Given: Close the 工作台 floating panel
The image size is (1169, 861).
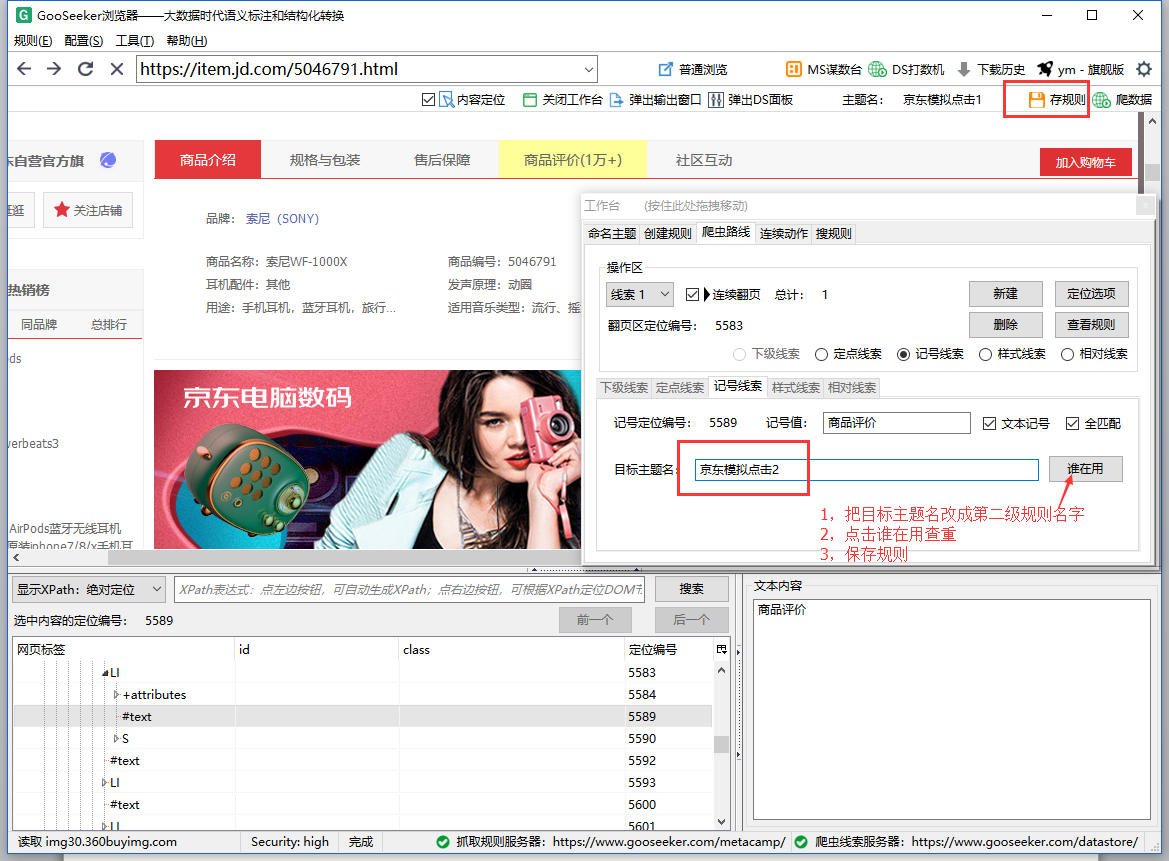Looking at the screenshot, I should (x=1144, y=206).
